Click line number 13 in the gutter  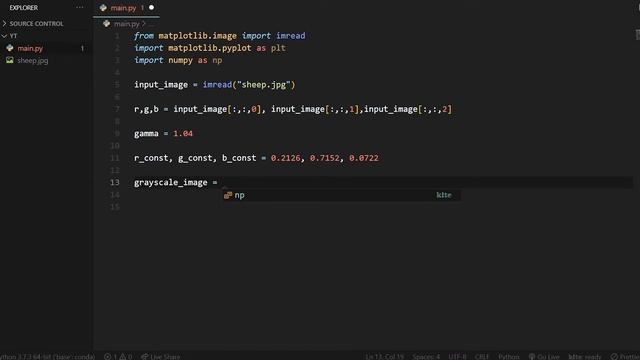(115, 182)
